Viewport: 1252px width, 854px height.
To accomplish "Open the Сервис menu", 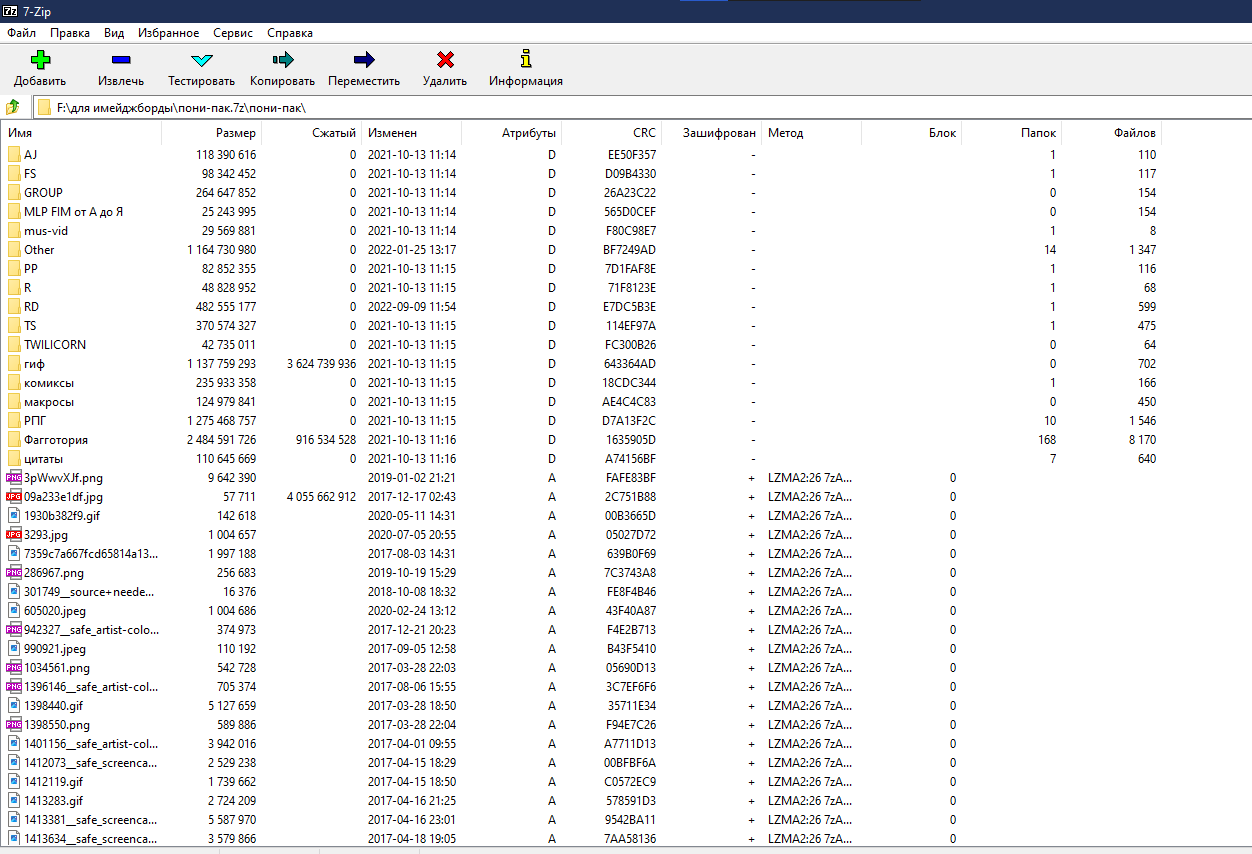I will (233, 33).
